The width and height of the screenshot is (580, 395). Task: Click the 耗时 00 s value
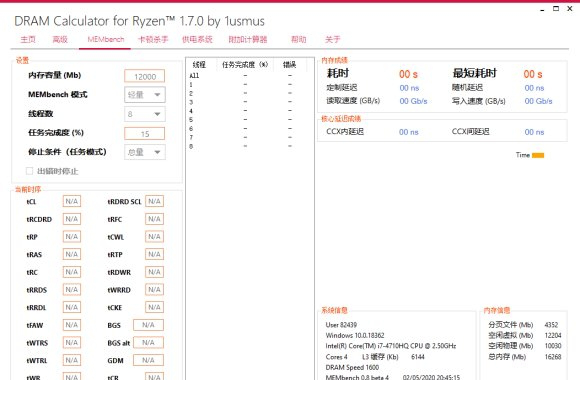(x=408, y=74)
